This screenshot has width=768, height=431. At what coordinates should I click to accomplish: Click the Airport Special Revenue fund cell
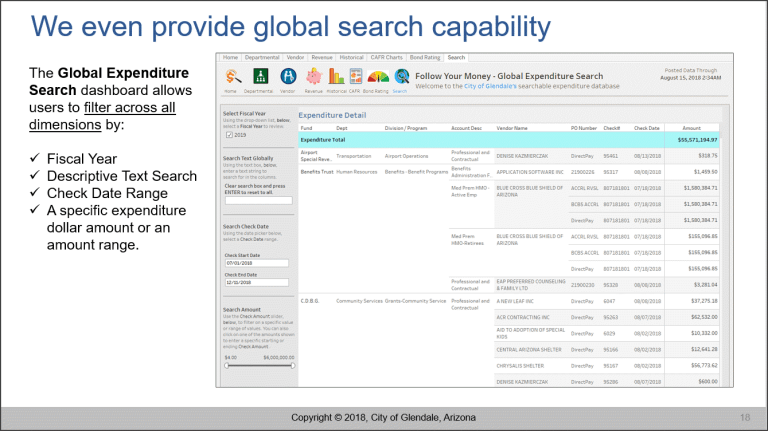click(x=316, y=156)
